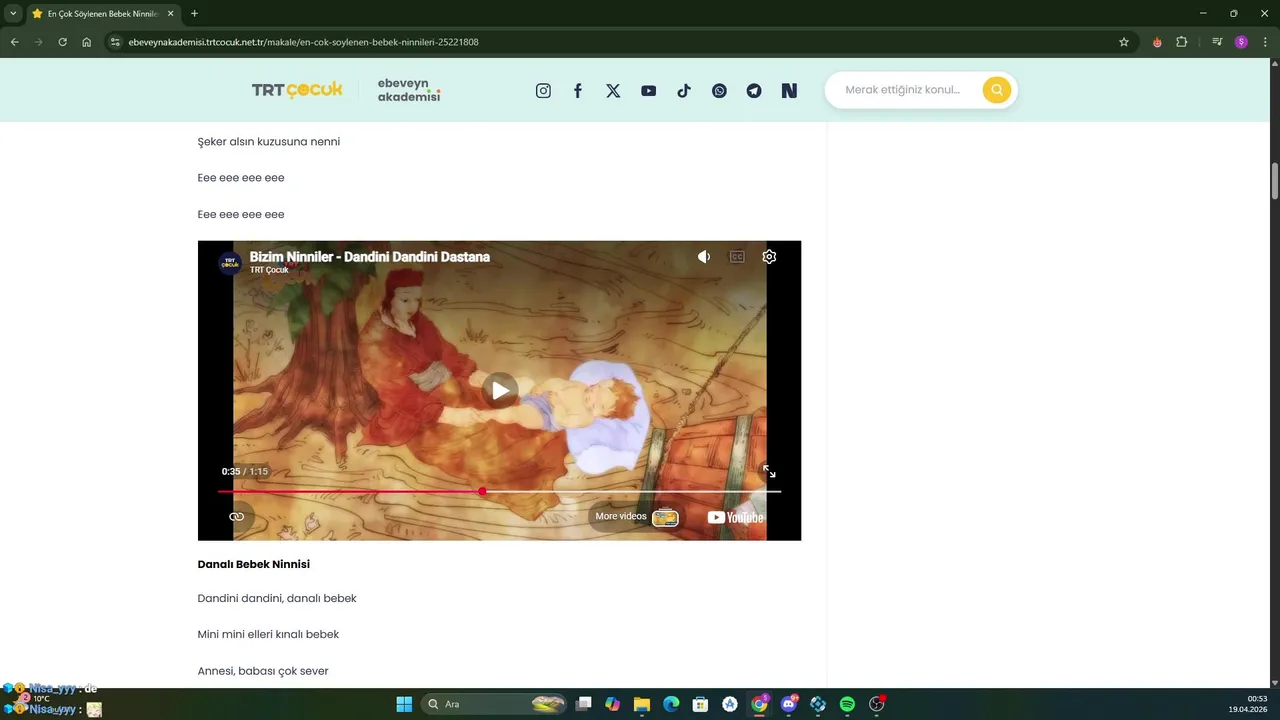Click 'Danalı Bebek Ninnisi' heading text

tap(254, 564)
